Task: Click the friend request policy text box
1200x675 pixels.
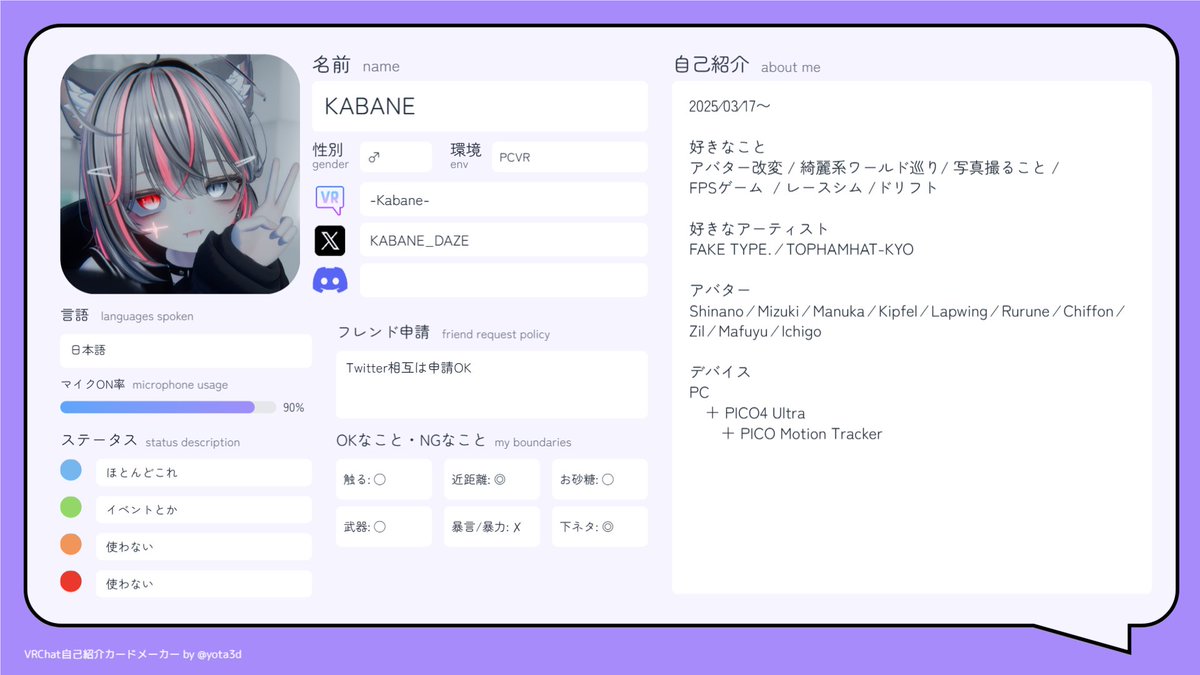Action: 492,384
